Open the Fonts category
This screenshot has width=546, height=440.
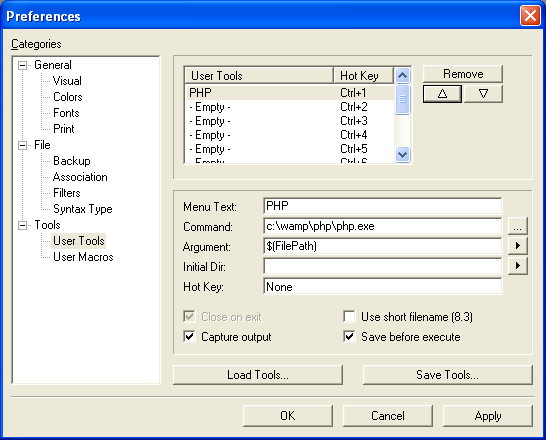click(x=66, y=113)
